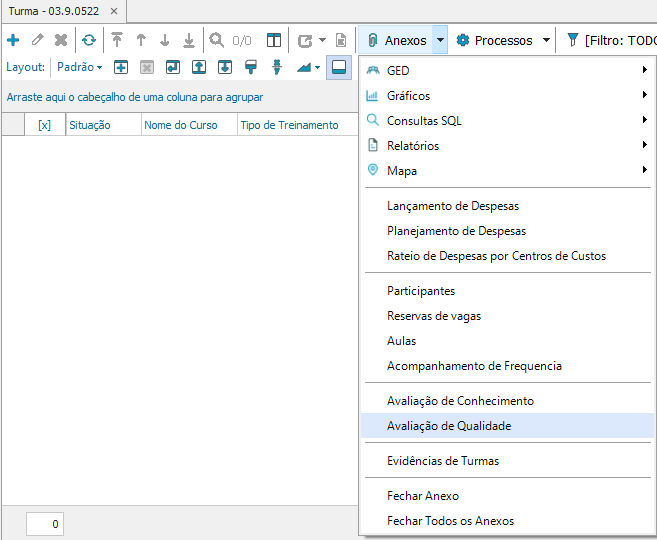
Task: Click the blue plus add record icon
Action: pos(13,41)
